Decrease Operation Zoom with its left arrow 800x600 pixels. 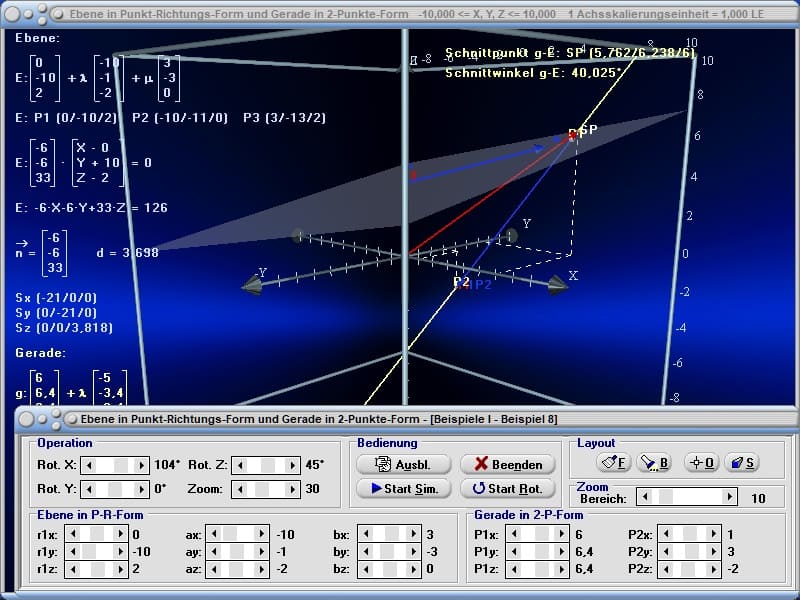240,489
